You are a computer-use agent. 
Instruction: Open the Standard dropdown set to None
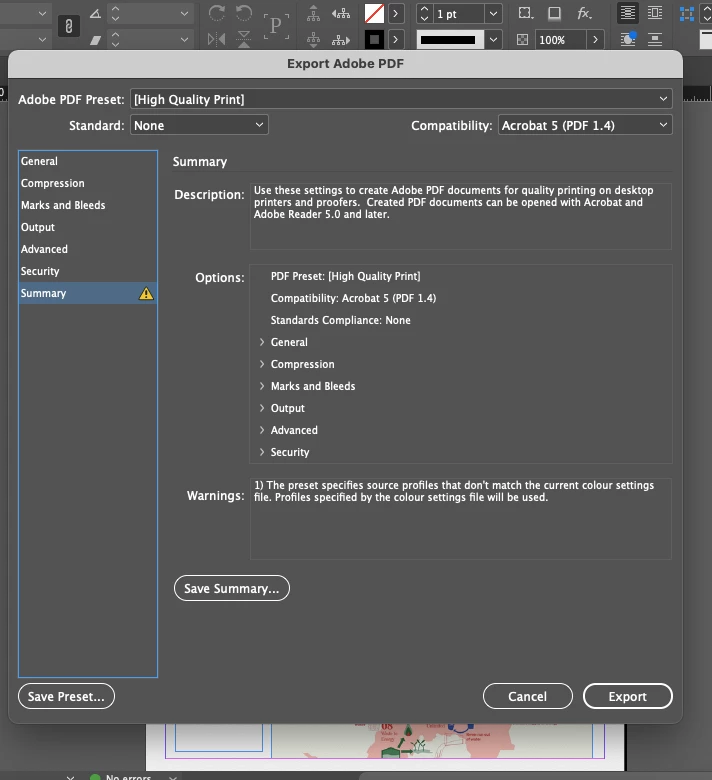tap(199, 125)
